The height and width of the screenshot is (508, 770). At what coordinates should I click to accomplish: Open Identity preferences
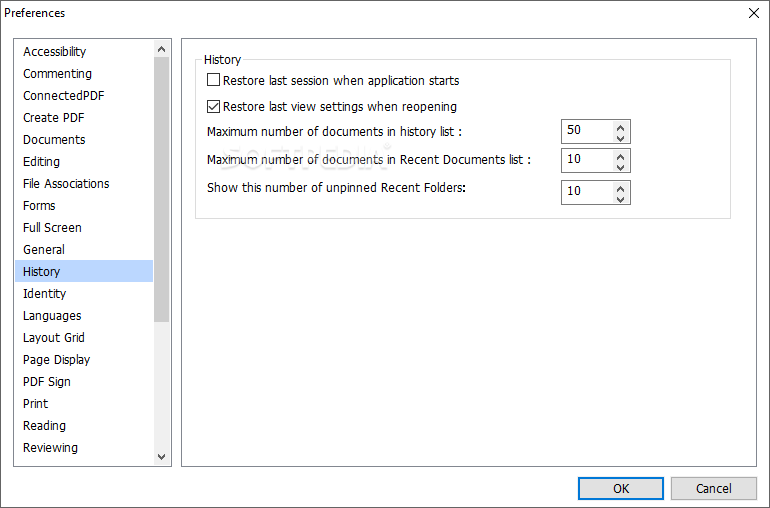[x=84, y=293]
